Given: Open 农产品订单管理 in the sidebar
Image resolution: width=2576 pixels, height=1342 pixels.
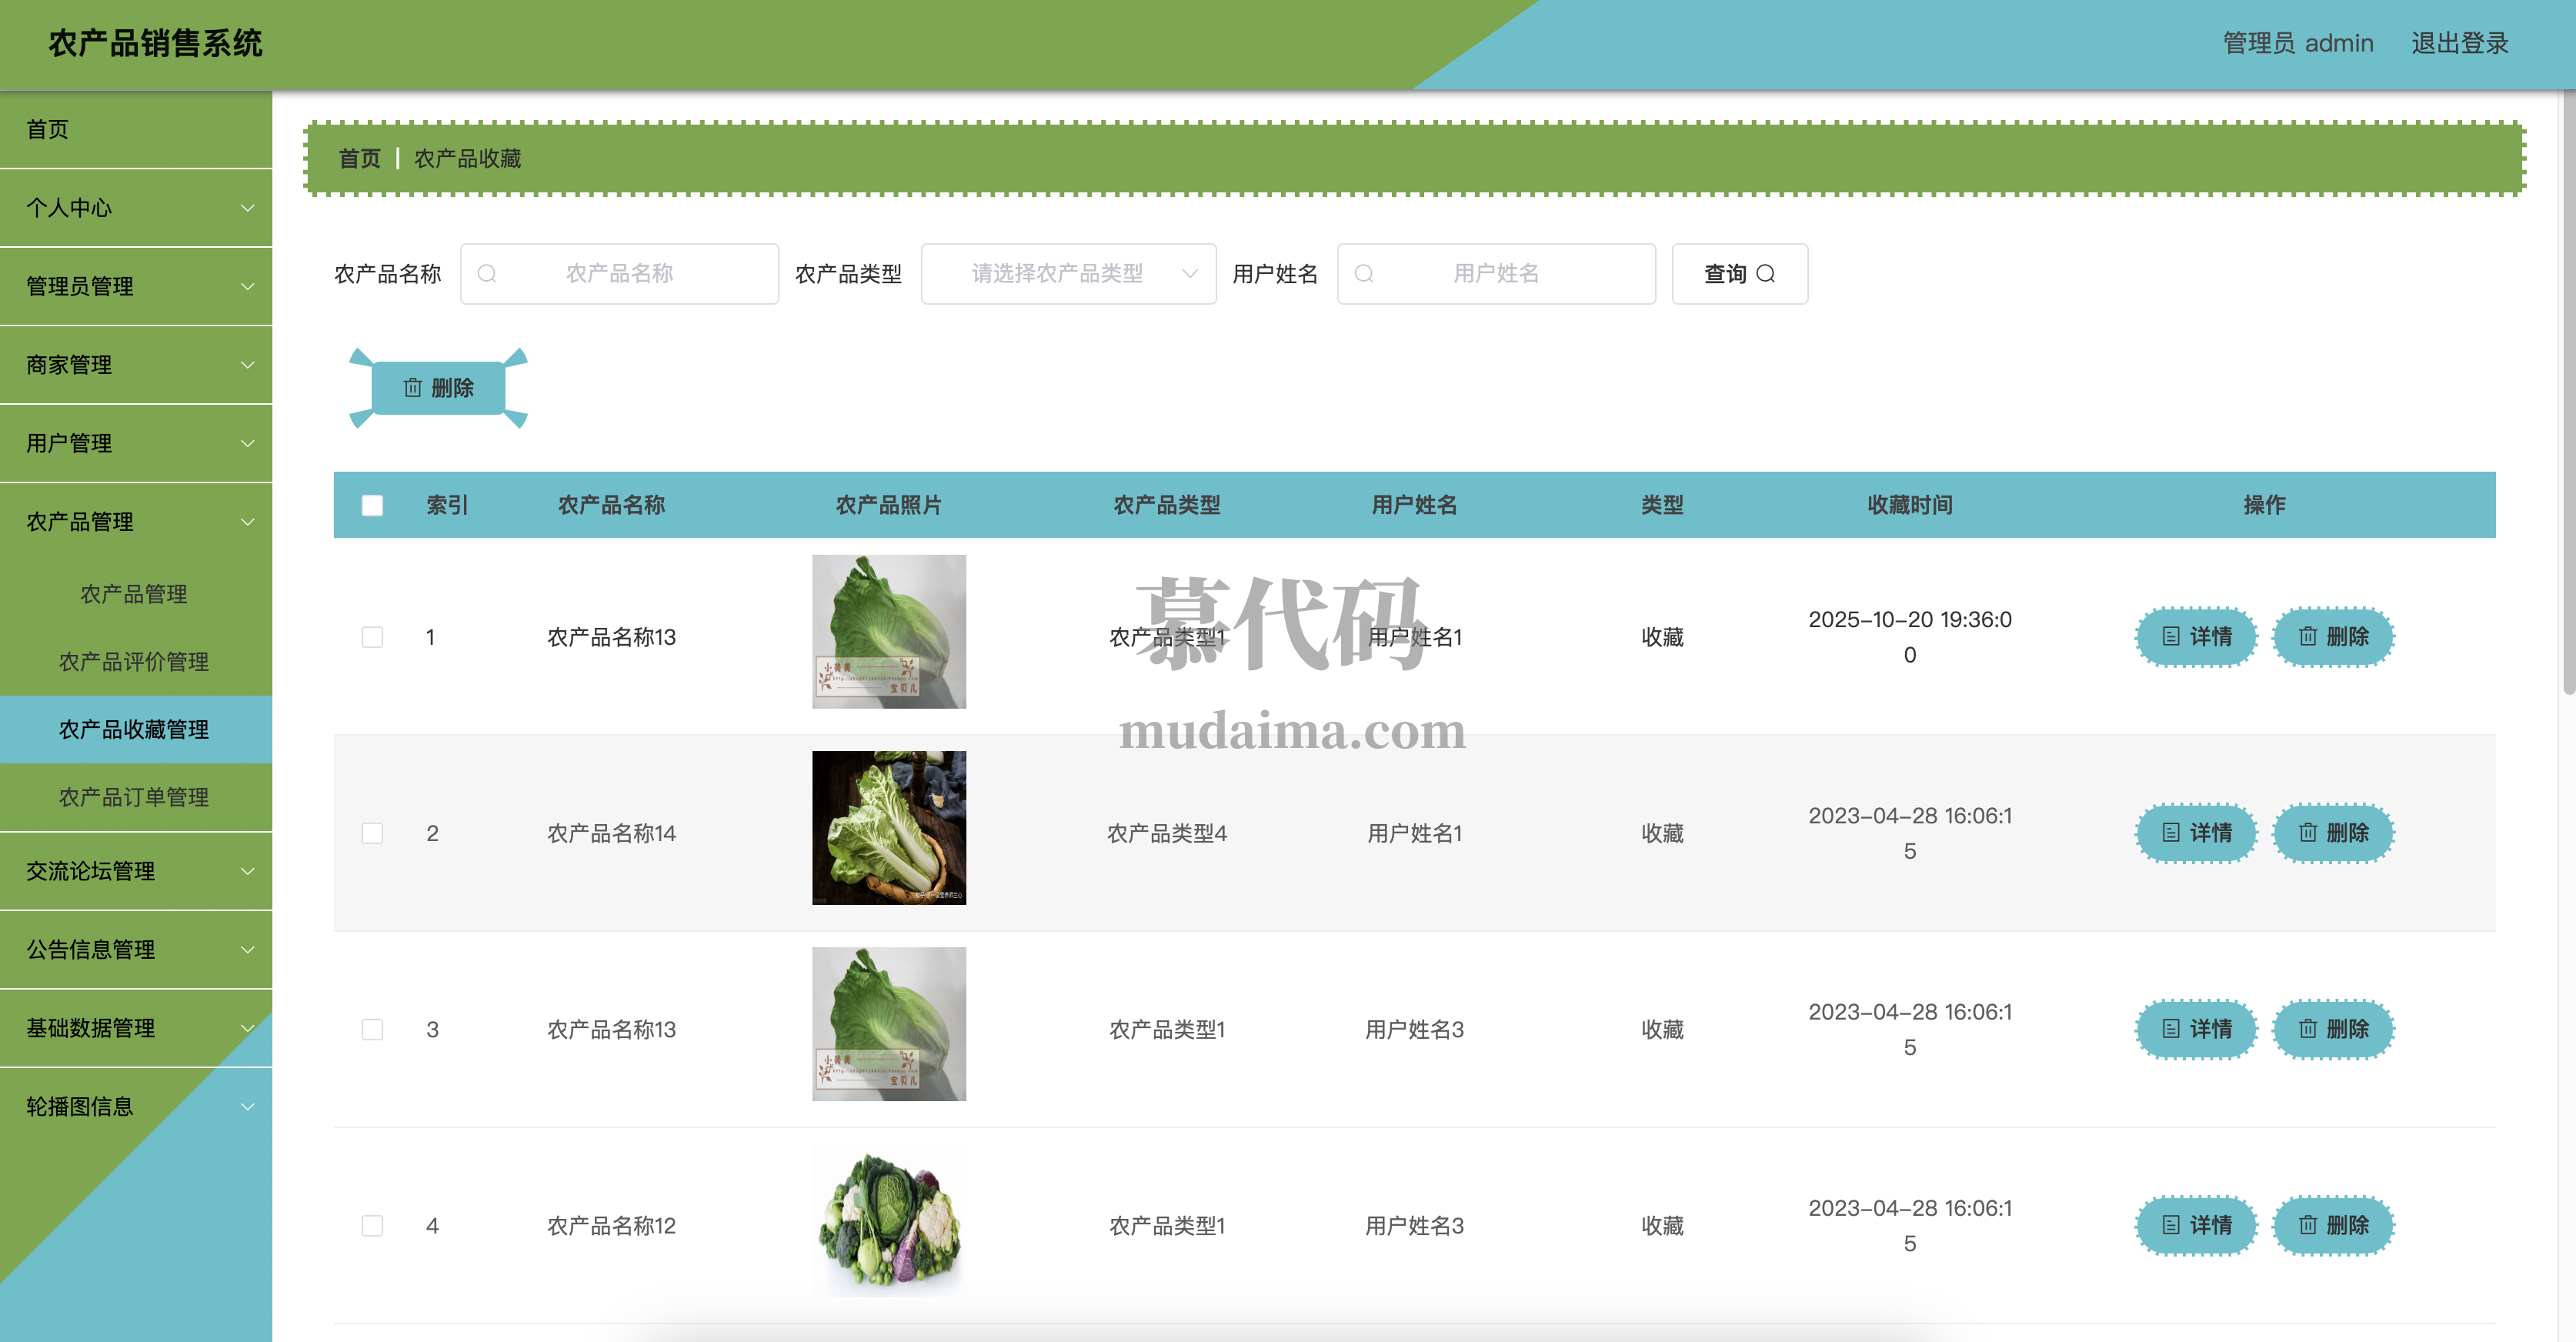Looking at the screenshot, I should pos(134,797).
